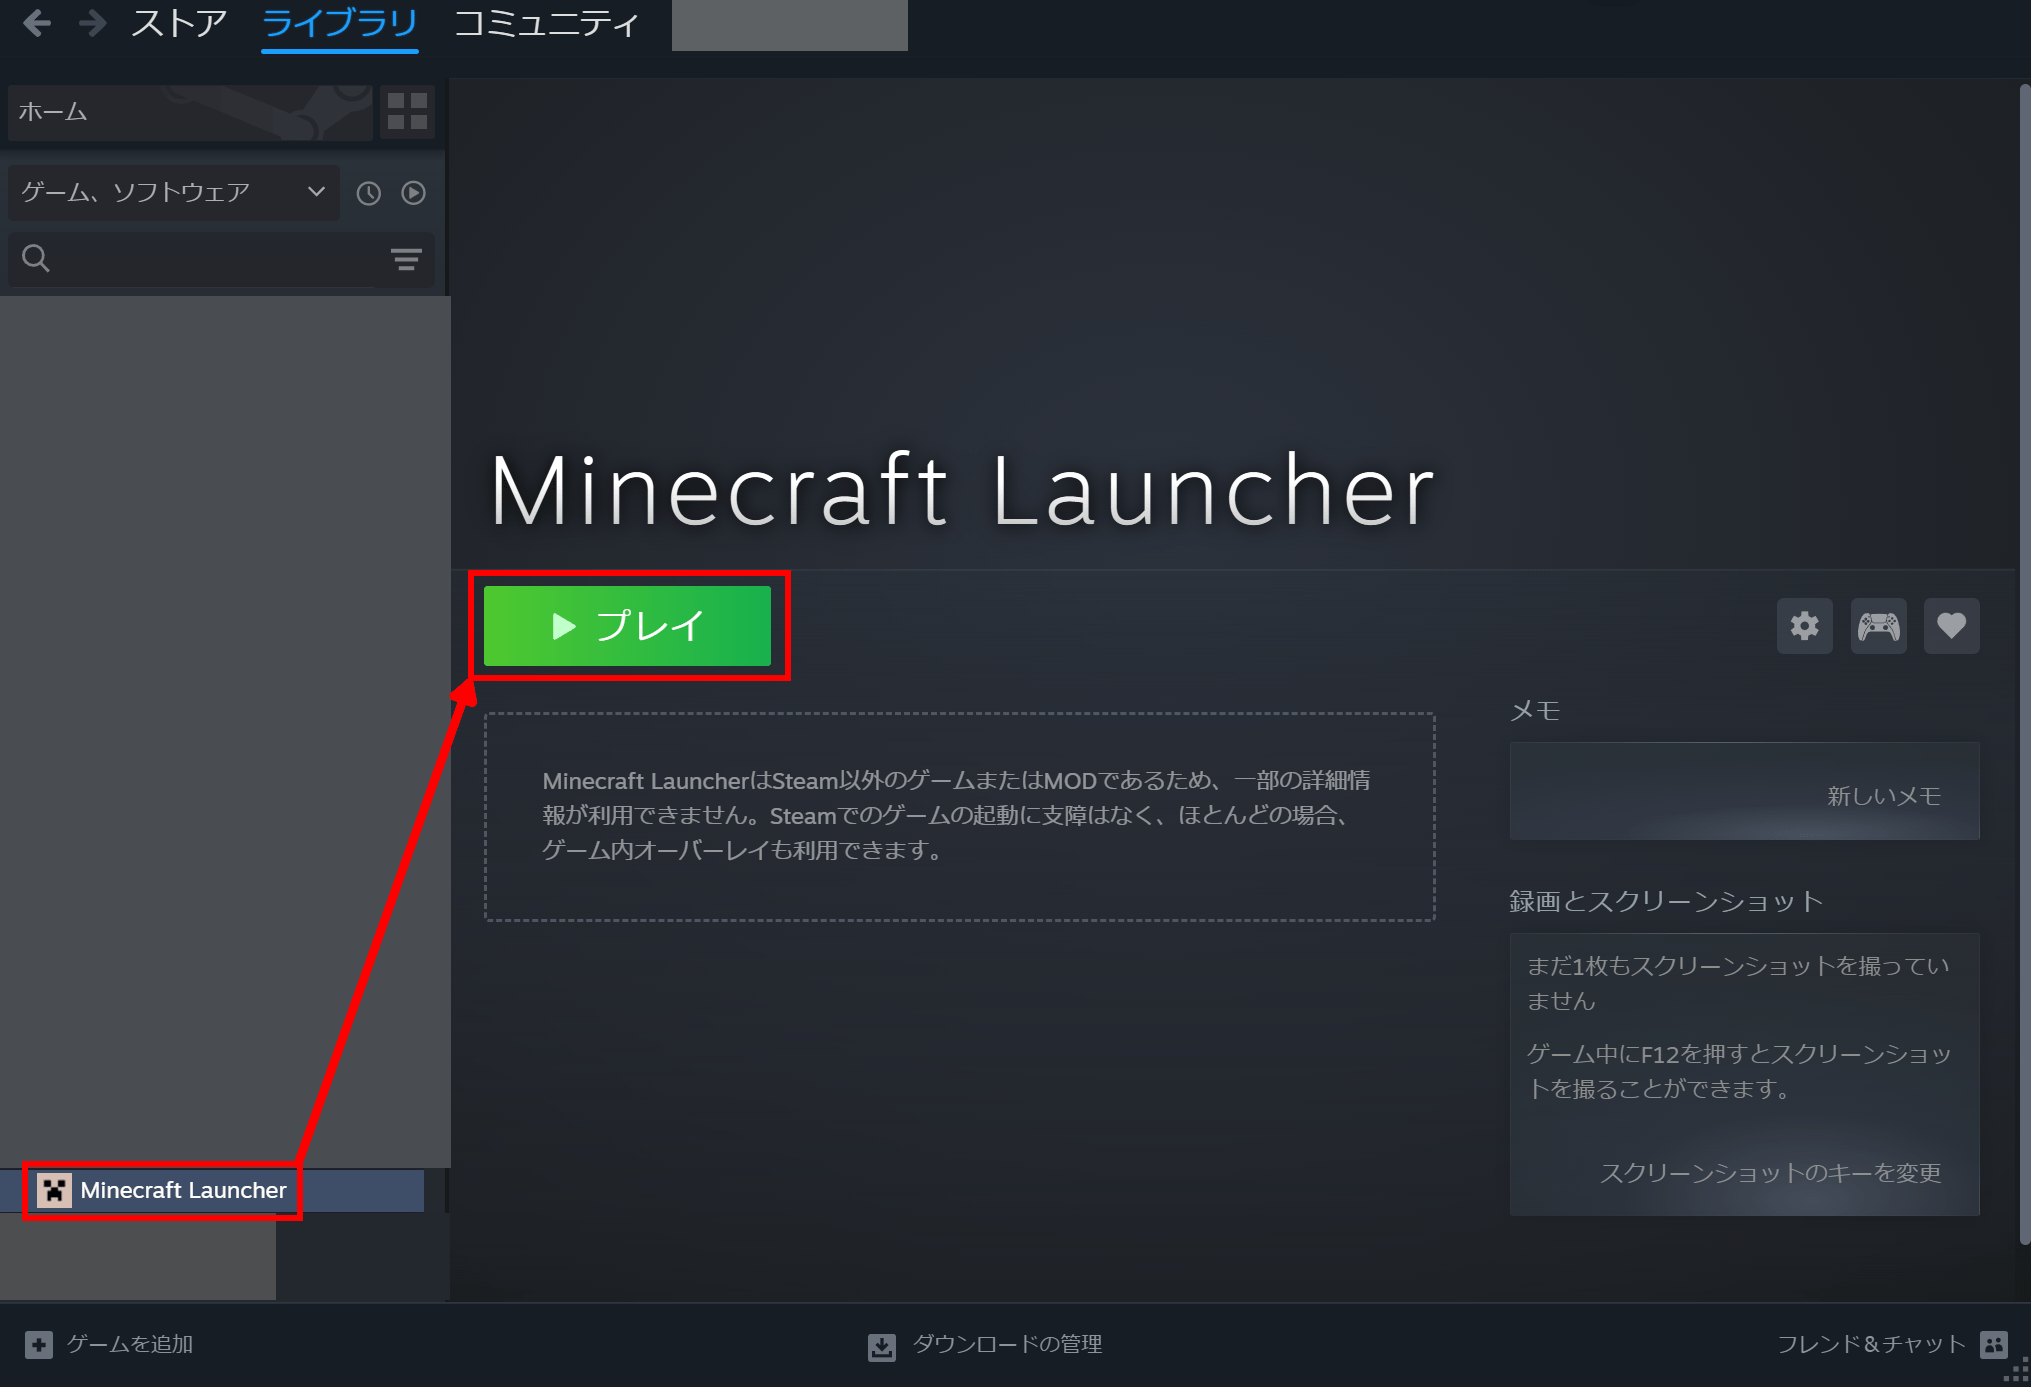Select the ライブラリ tab
The width and height of the screenshot is (2031, 1387).
click(x=339, y=22)
